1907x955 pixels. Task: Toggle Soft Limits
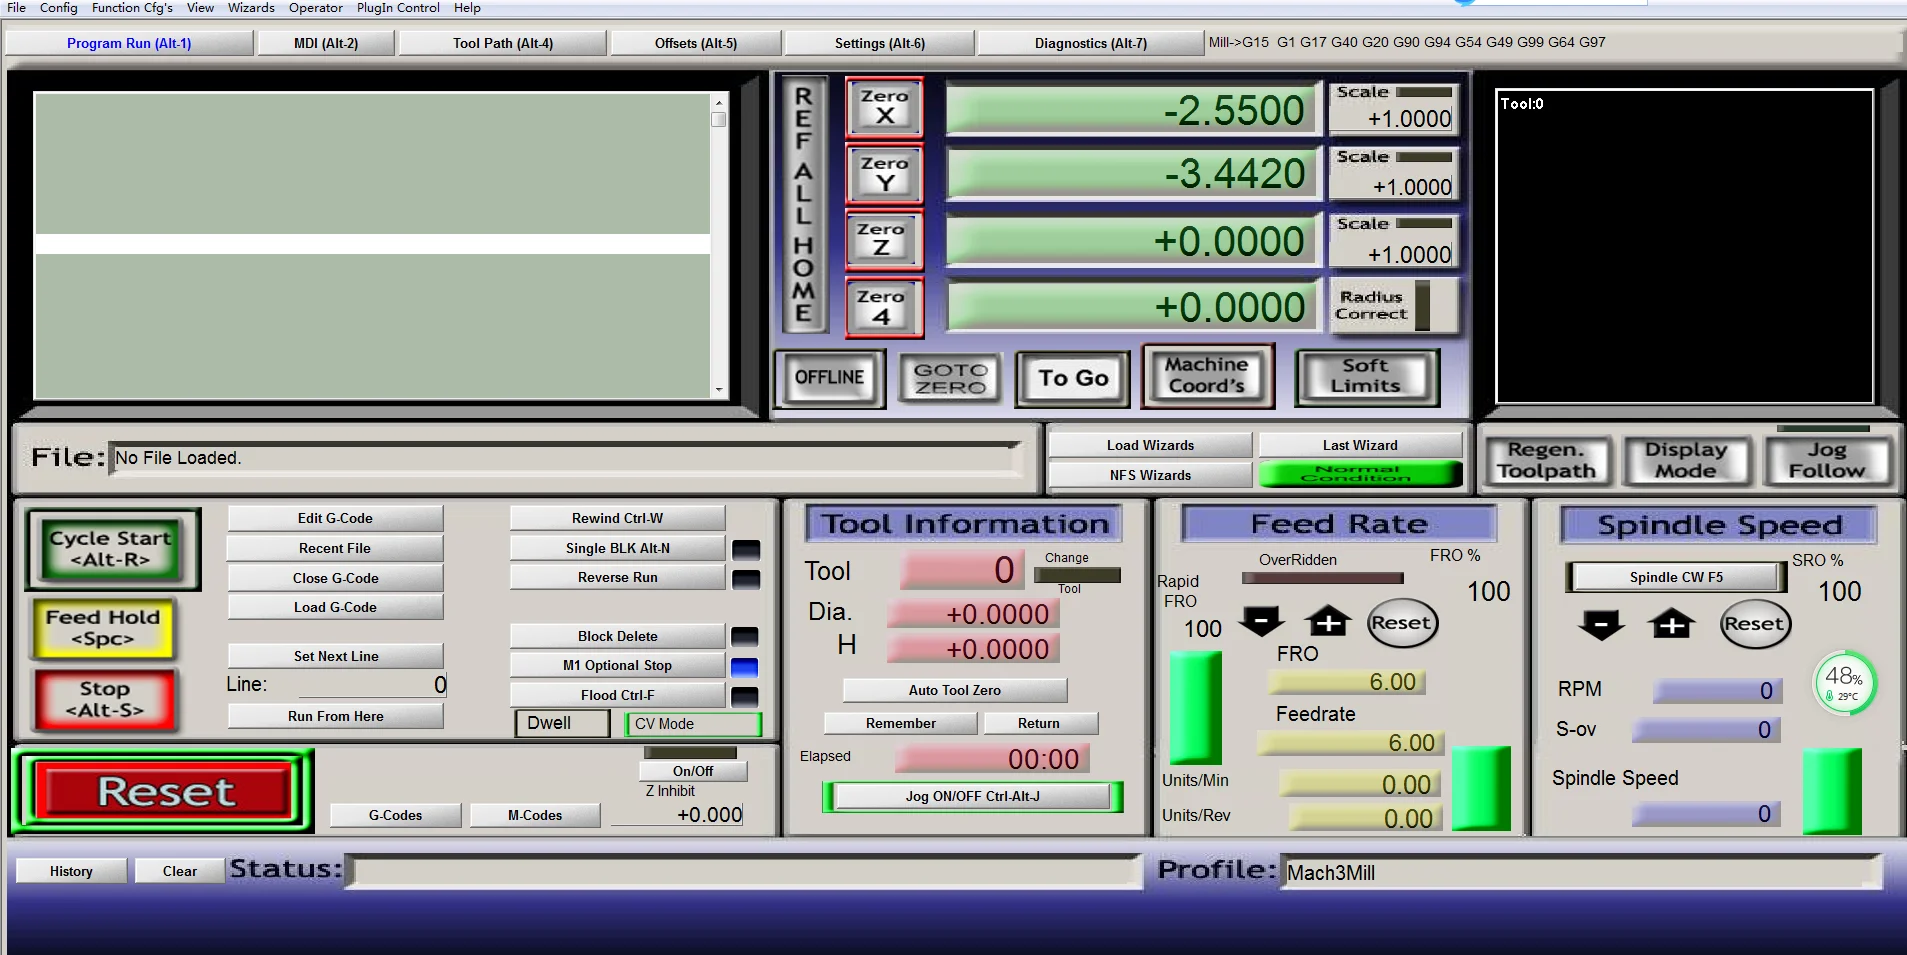click(x=1366, y=376)
